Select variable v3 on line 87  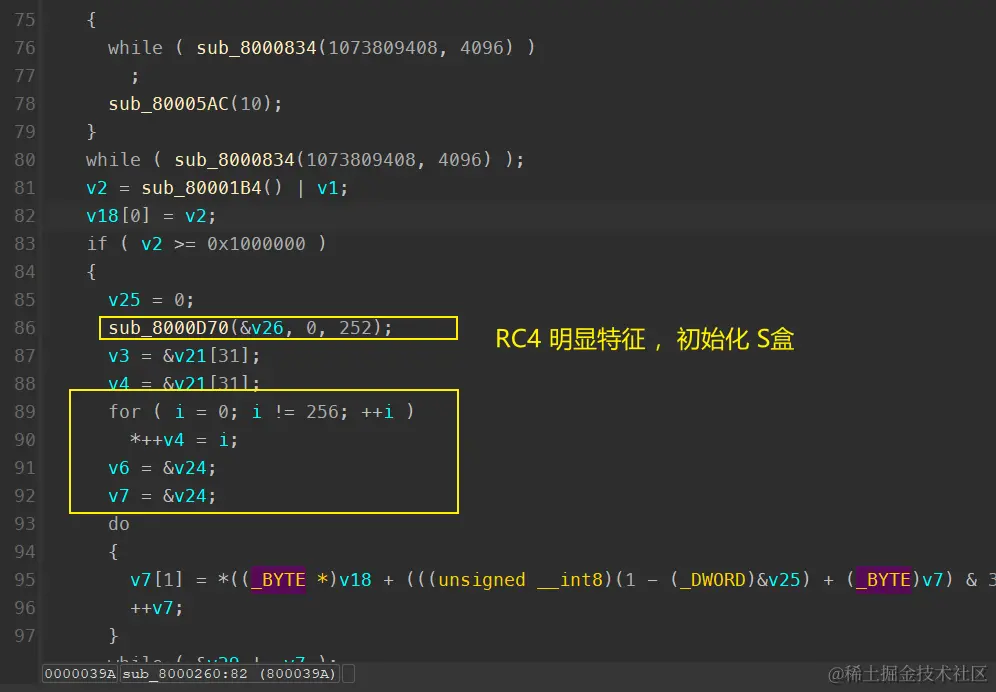119,355
